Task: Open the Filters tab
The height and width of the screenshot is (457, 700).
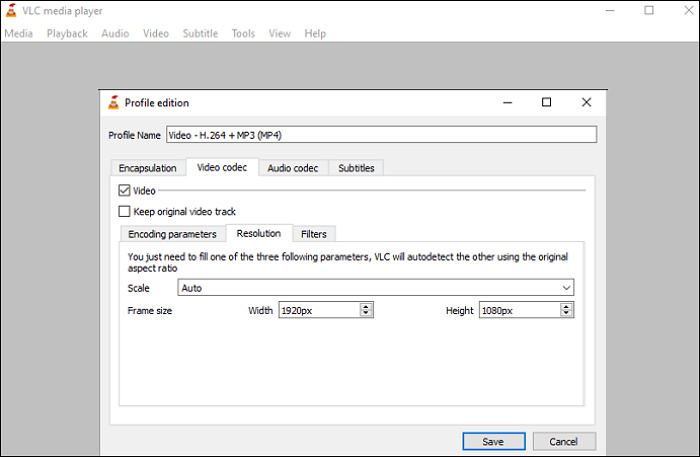Action: (x=314, y=234)
